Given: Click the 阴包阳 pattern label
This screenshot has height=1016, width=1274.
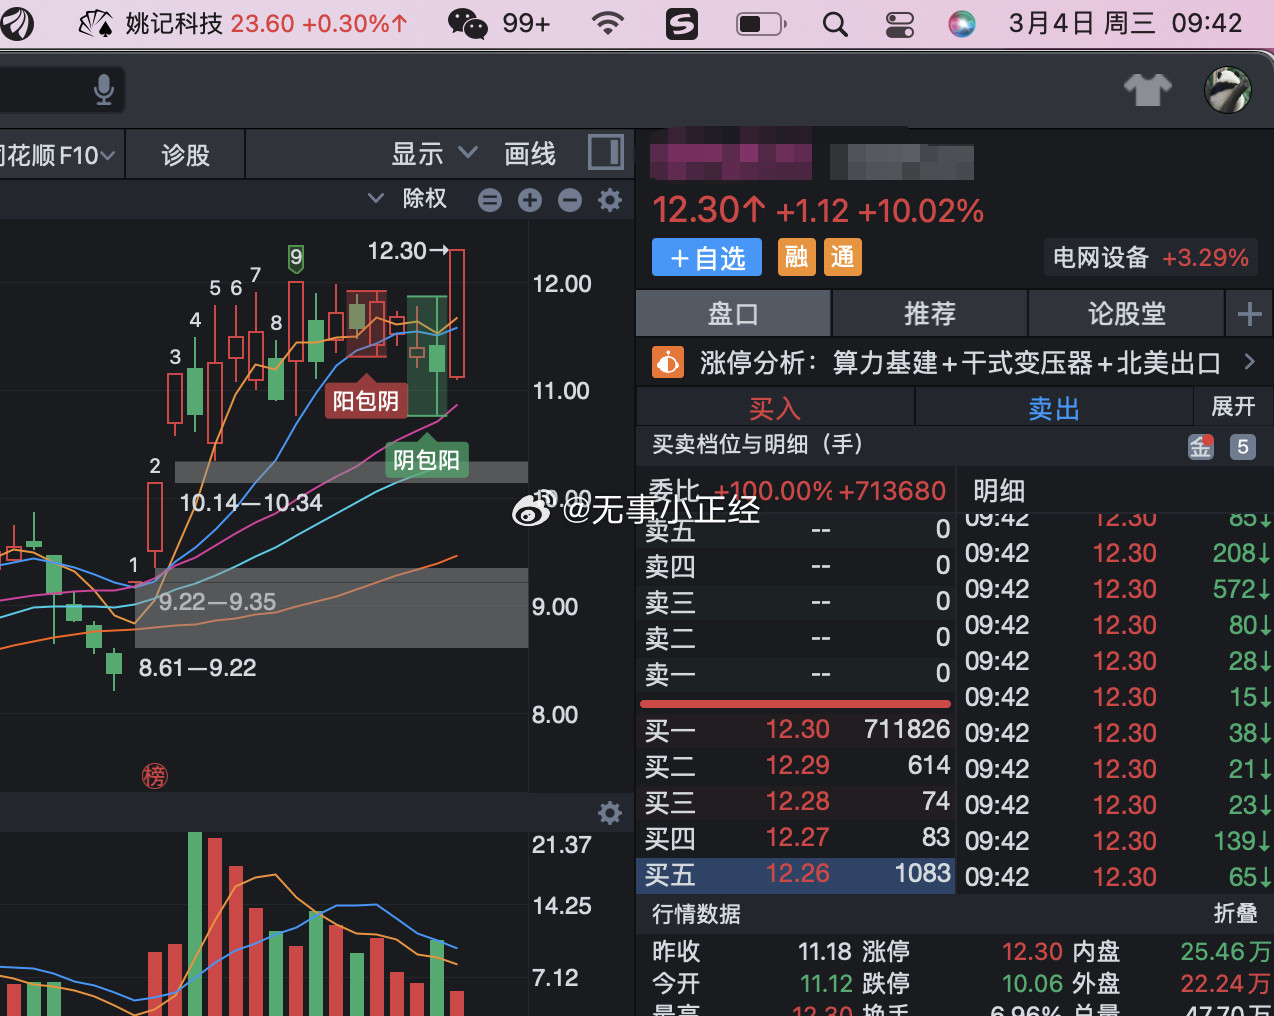Looking at the screenshot, I should pyautogui.click(x=427, y=459).
